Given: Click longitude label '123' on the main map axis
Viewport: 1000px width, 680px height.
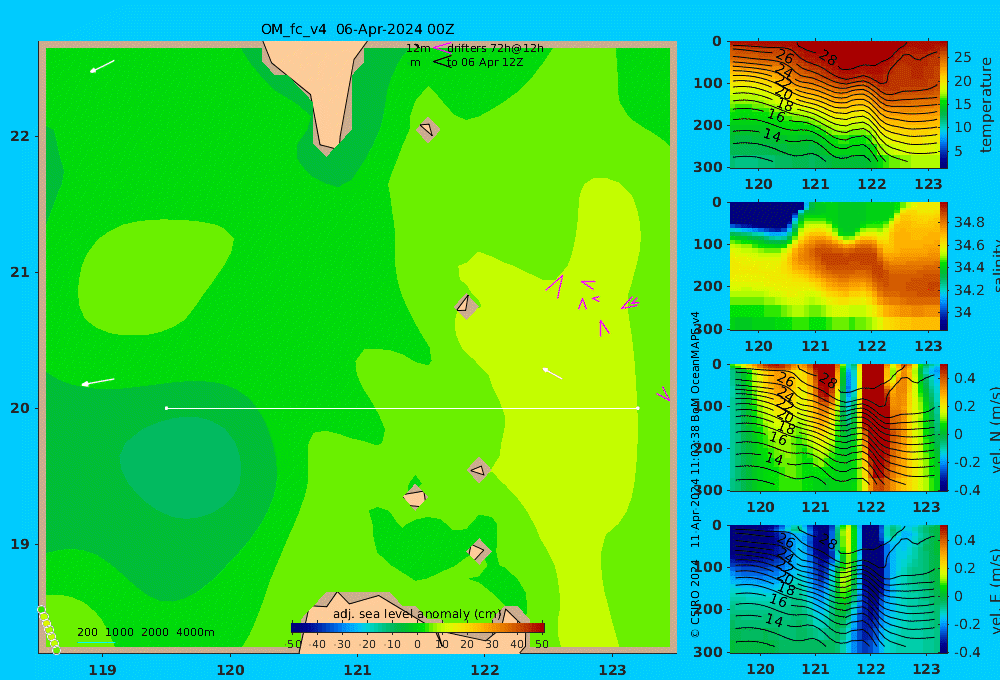Looking at the screenshot, I should 613,670.
